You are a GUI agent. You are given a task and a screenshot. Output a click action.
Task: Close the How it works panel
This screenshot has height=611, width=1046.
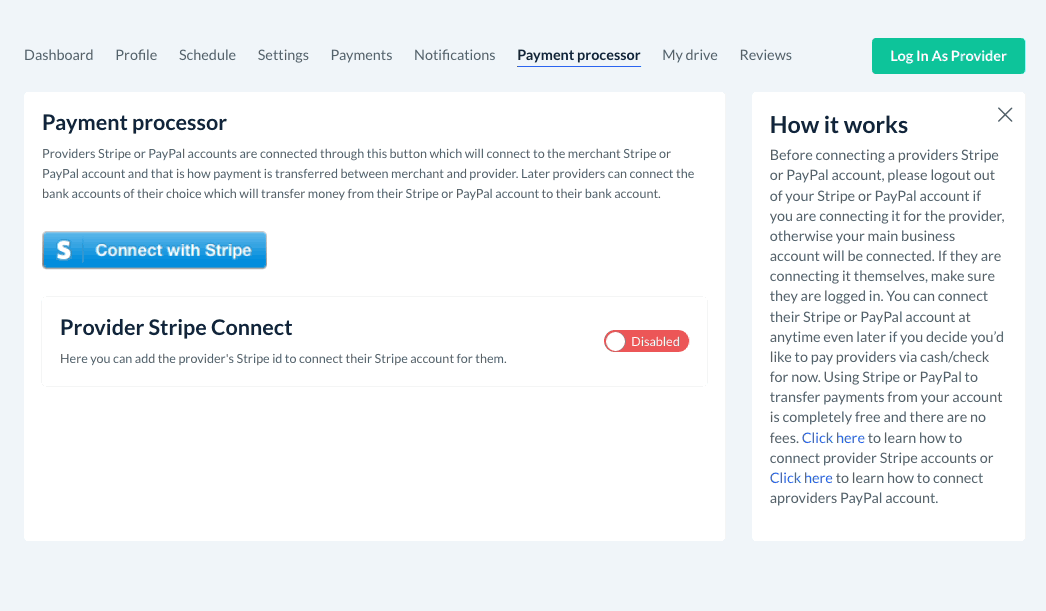pos(1005,115)
